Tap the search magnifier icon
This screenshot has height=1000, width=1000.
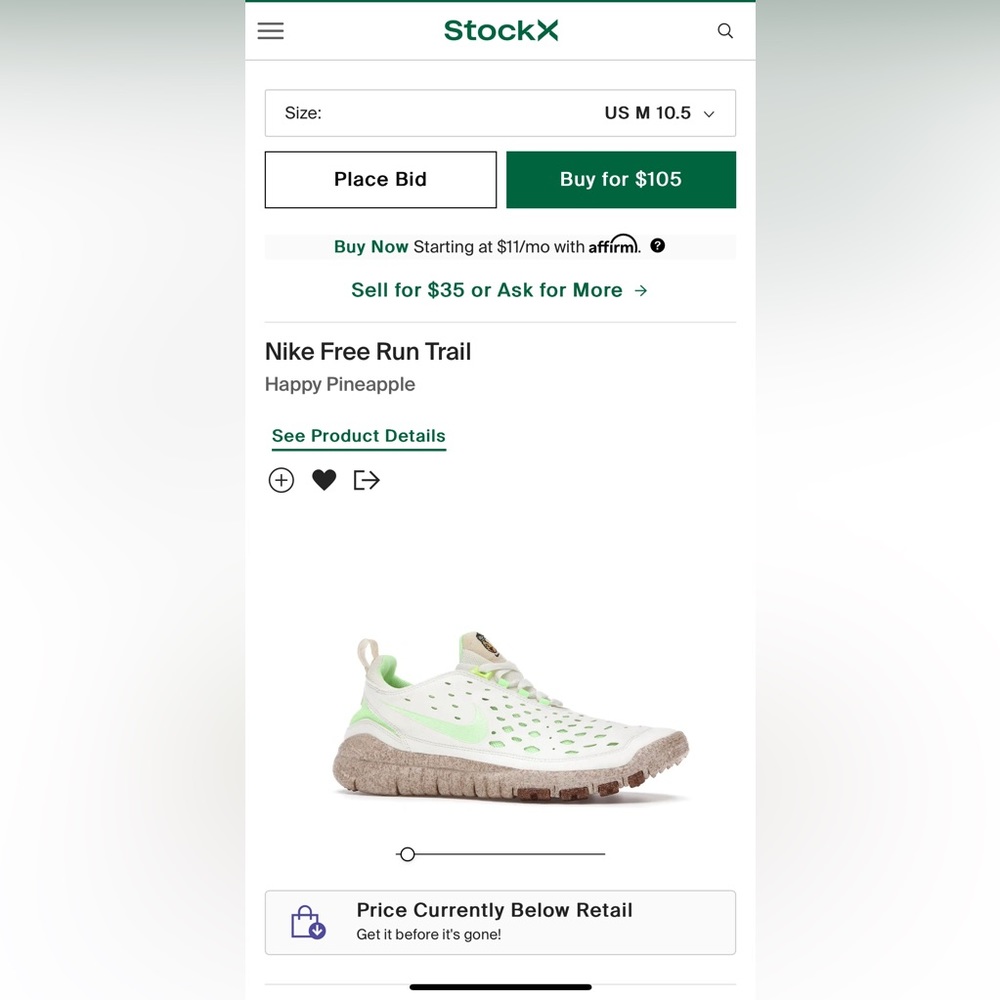725,31
